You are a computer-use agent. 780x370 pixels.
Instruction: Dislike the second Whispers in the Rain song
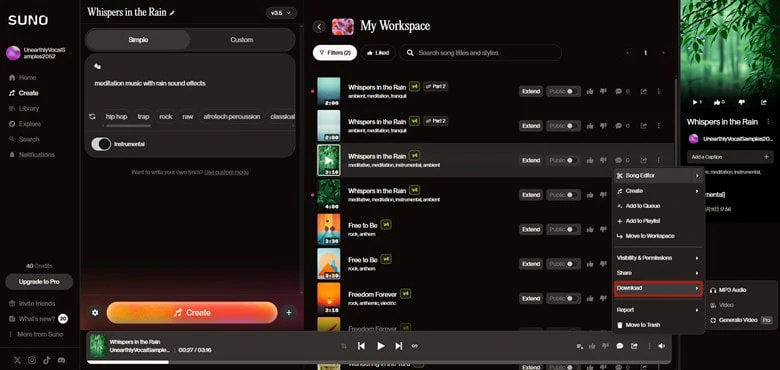point(603,126)
